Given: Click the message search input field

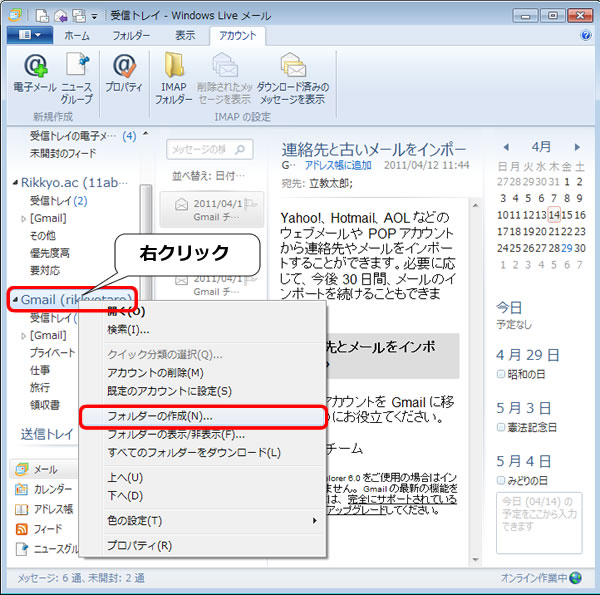Looking at the screenshot, I should tap(210, 149).
